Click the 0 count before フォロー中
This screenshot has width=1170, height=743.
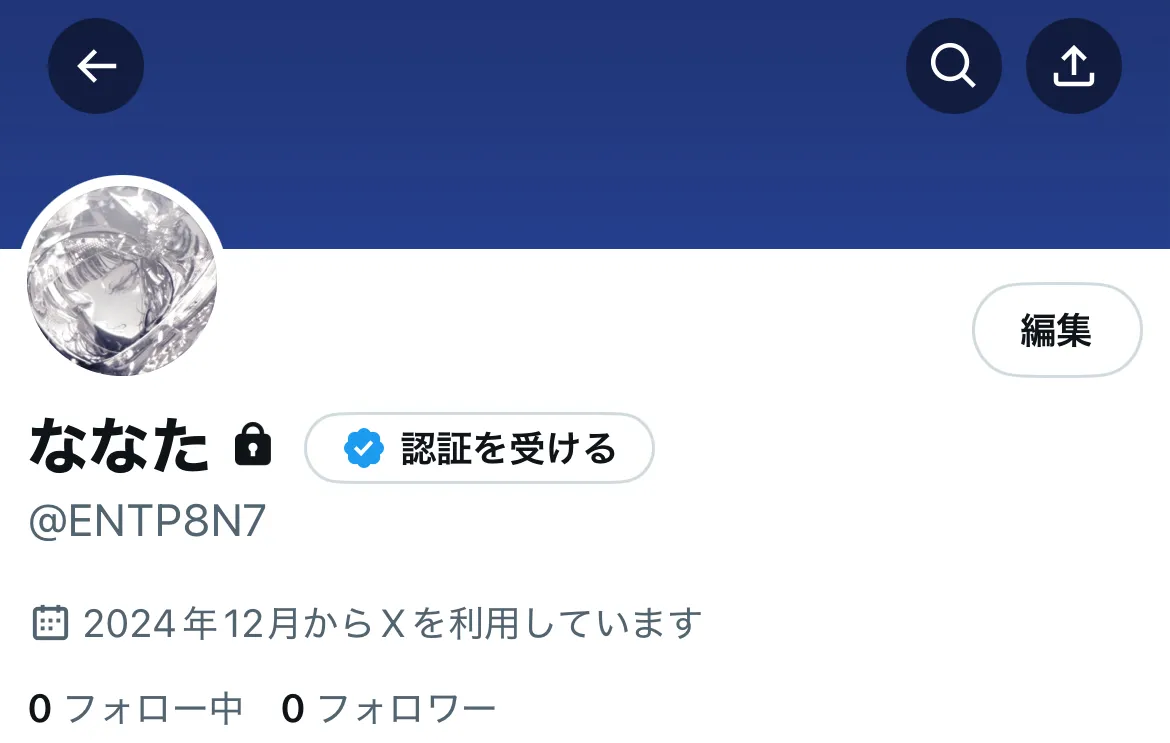(40, 709)
